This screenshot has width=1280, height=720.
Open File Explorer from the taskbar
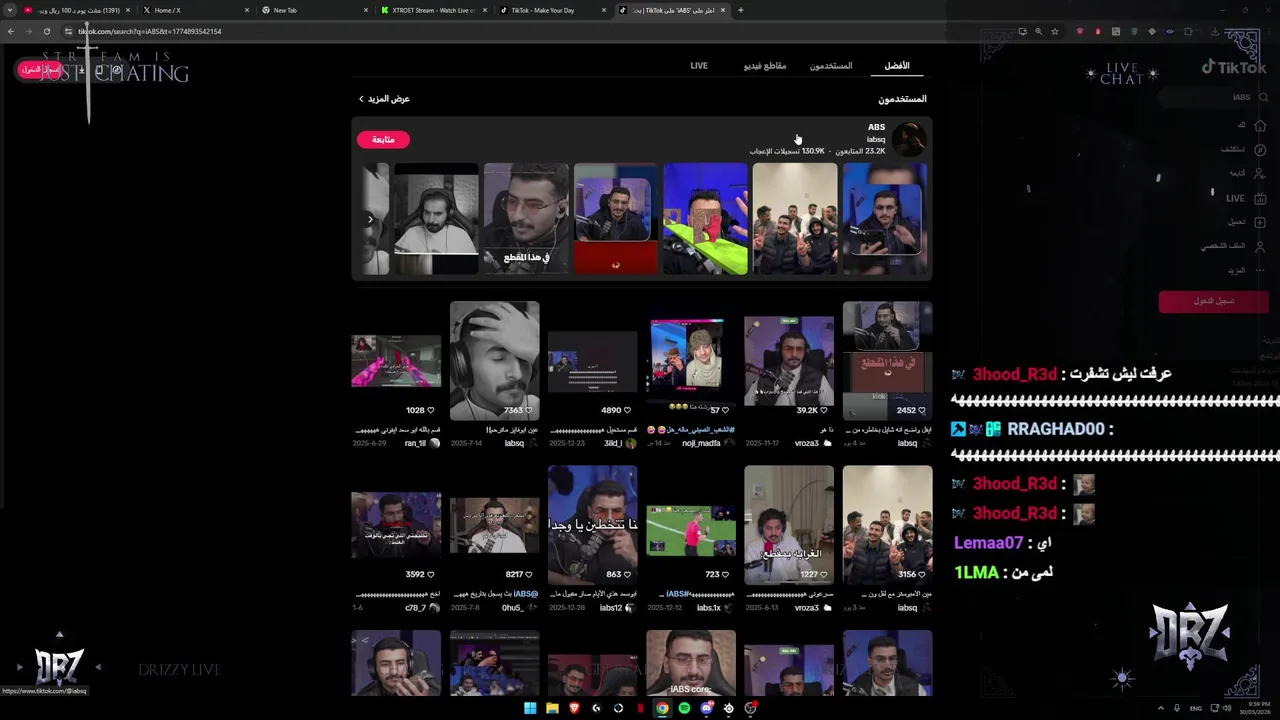tap(552, 708)
